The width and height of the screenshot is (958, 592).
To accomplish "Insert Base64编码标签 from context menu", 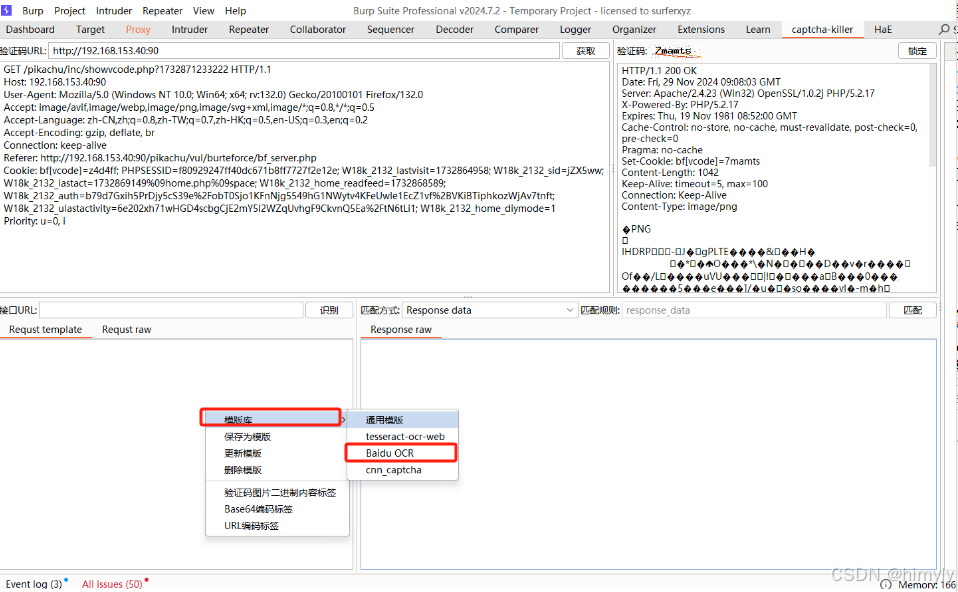I will coord(258,509).
